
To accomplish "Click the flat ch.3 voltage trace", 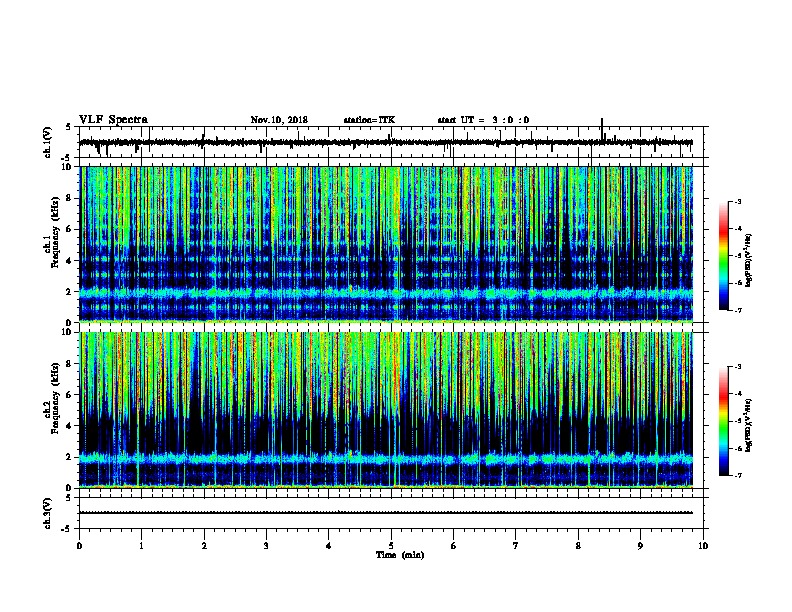I will point(386,513).
